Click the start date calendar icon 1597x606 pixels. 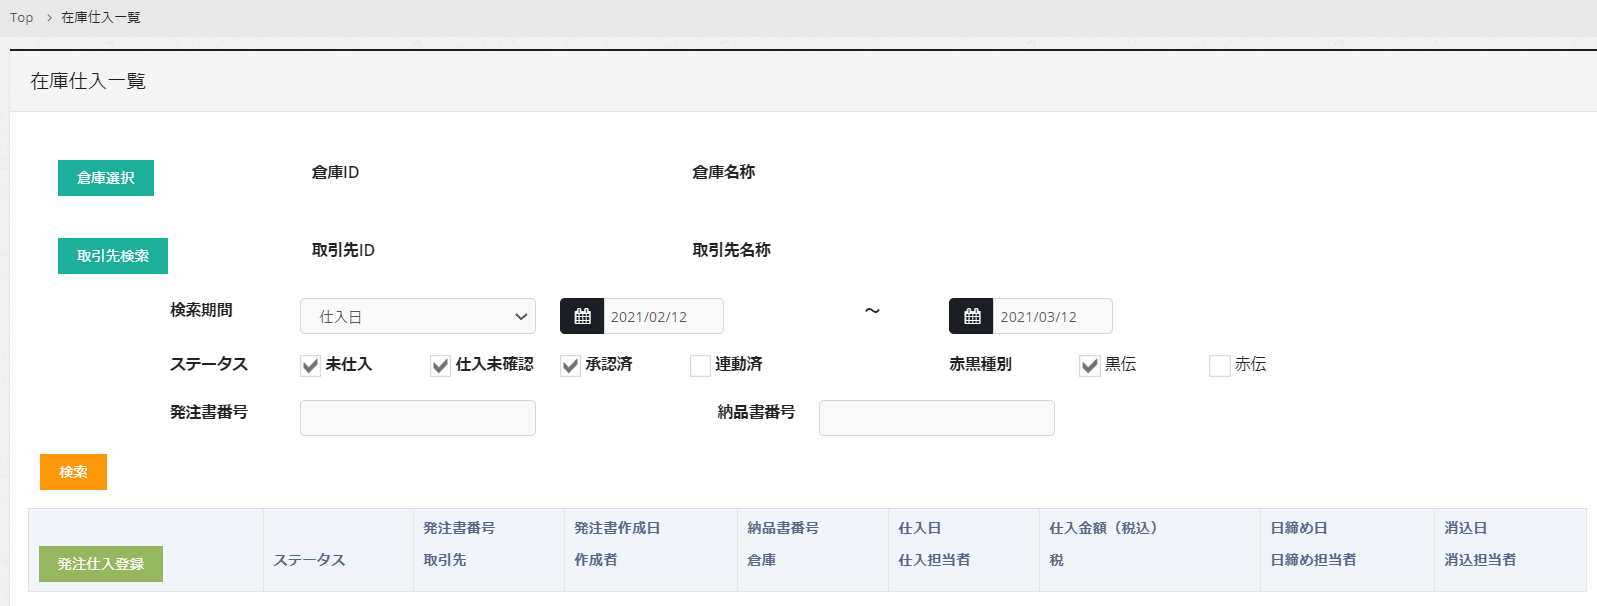[x=582, y=317]
